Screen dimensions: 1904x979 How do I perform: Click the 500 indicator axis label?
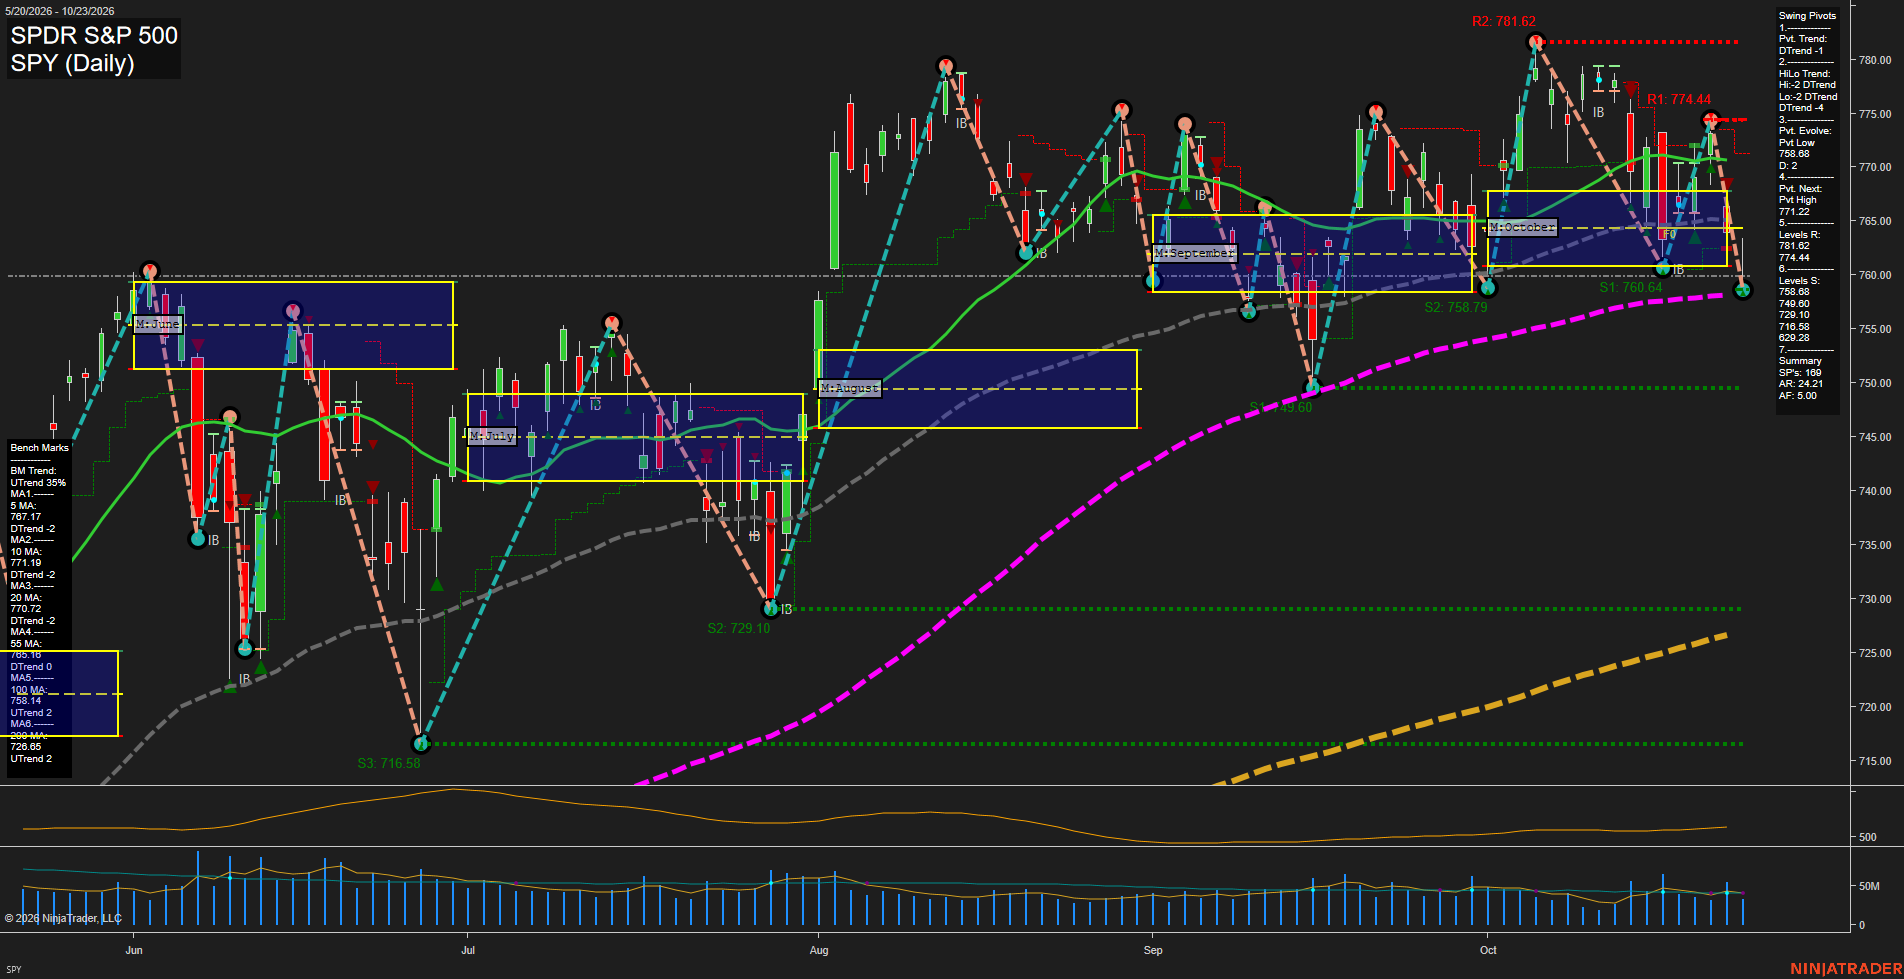pyautogui.click(x=1867, y=837)
